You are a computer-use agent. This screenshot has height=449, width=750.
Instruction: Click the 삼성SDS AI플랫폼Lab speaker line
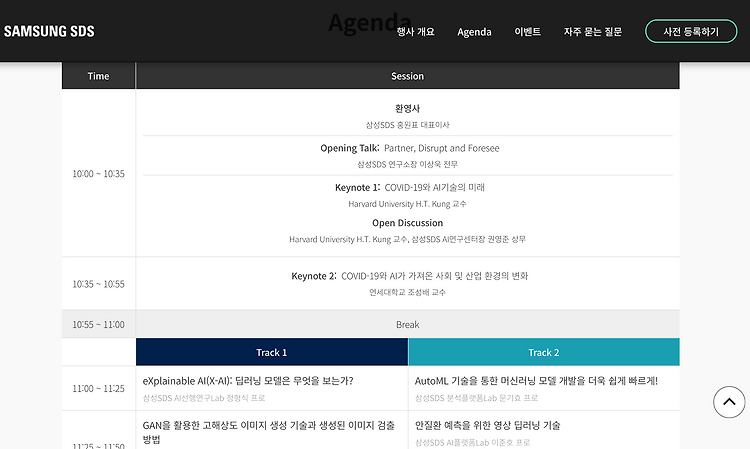point(473,443)
